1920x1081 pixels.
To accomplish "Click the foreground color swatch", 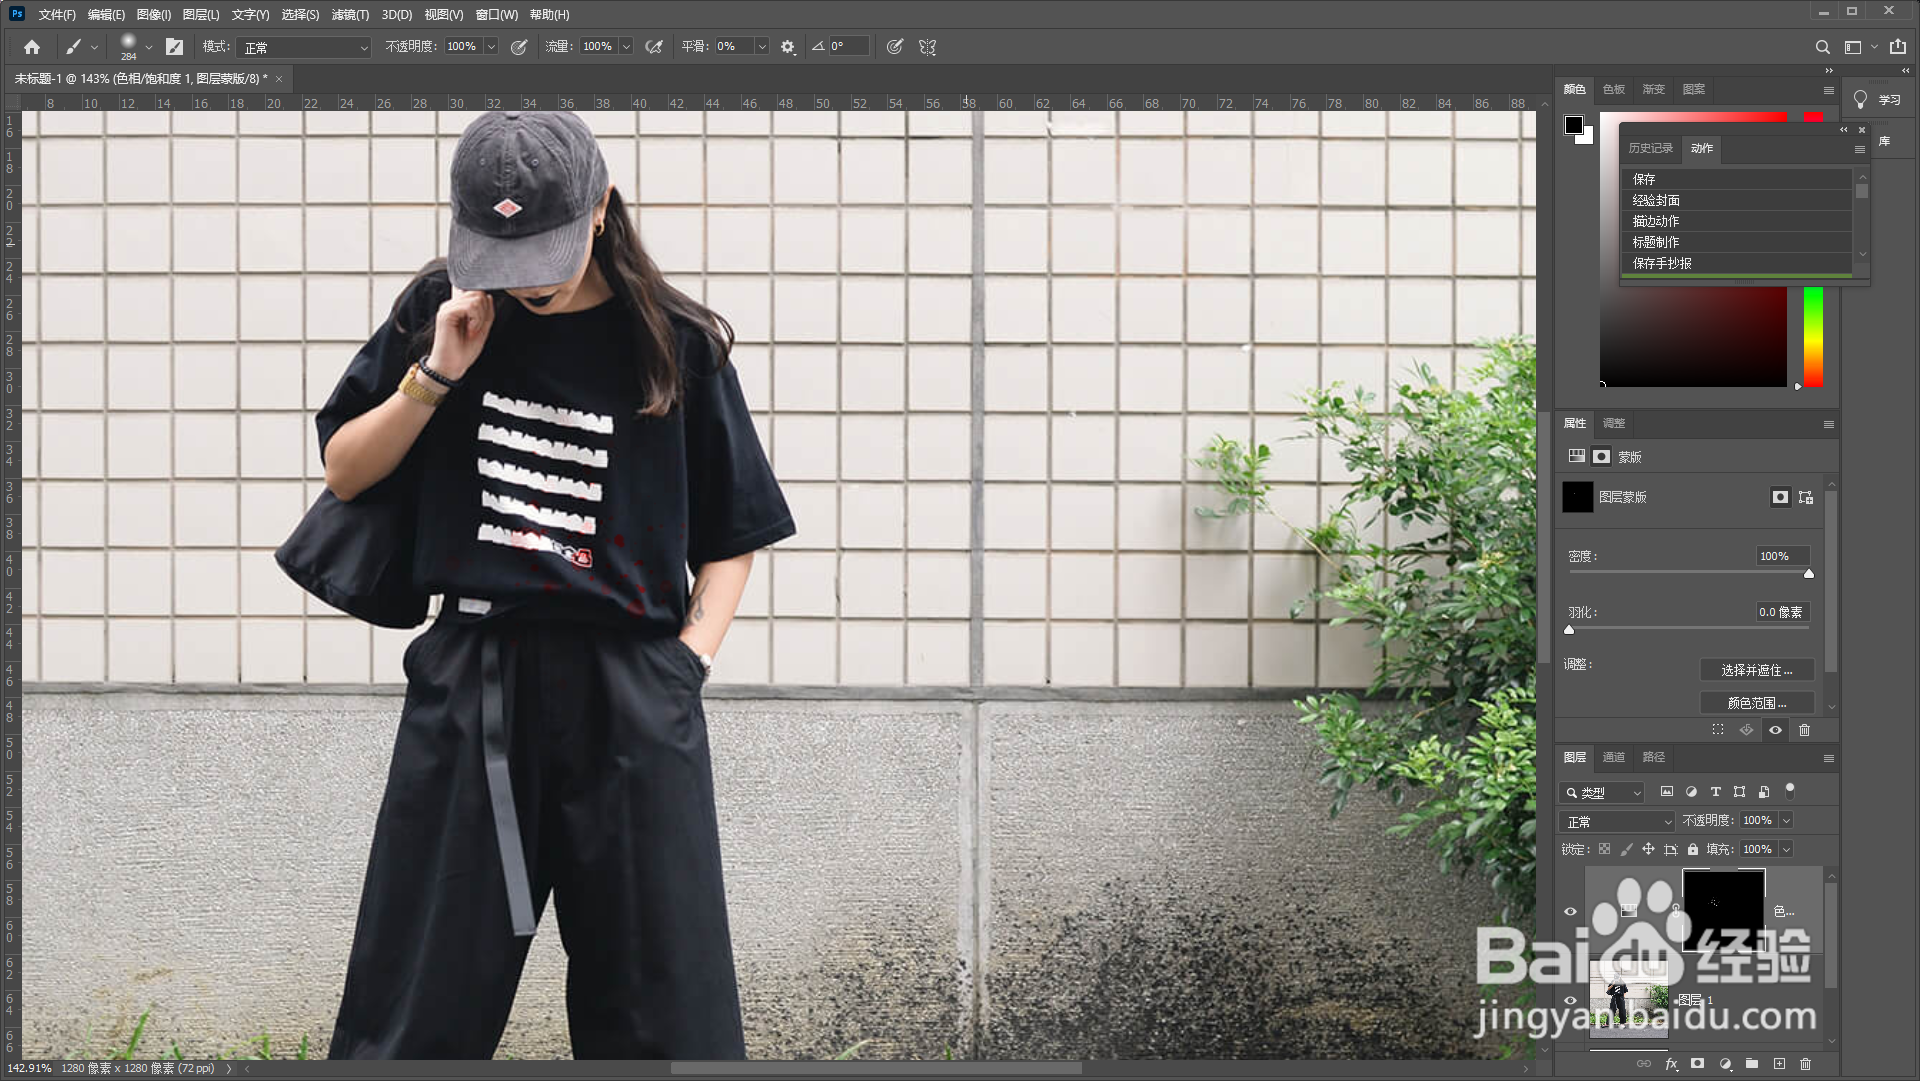I will pyautogui.click(x=1573, y=125).
